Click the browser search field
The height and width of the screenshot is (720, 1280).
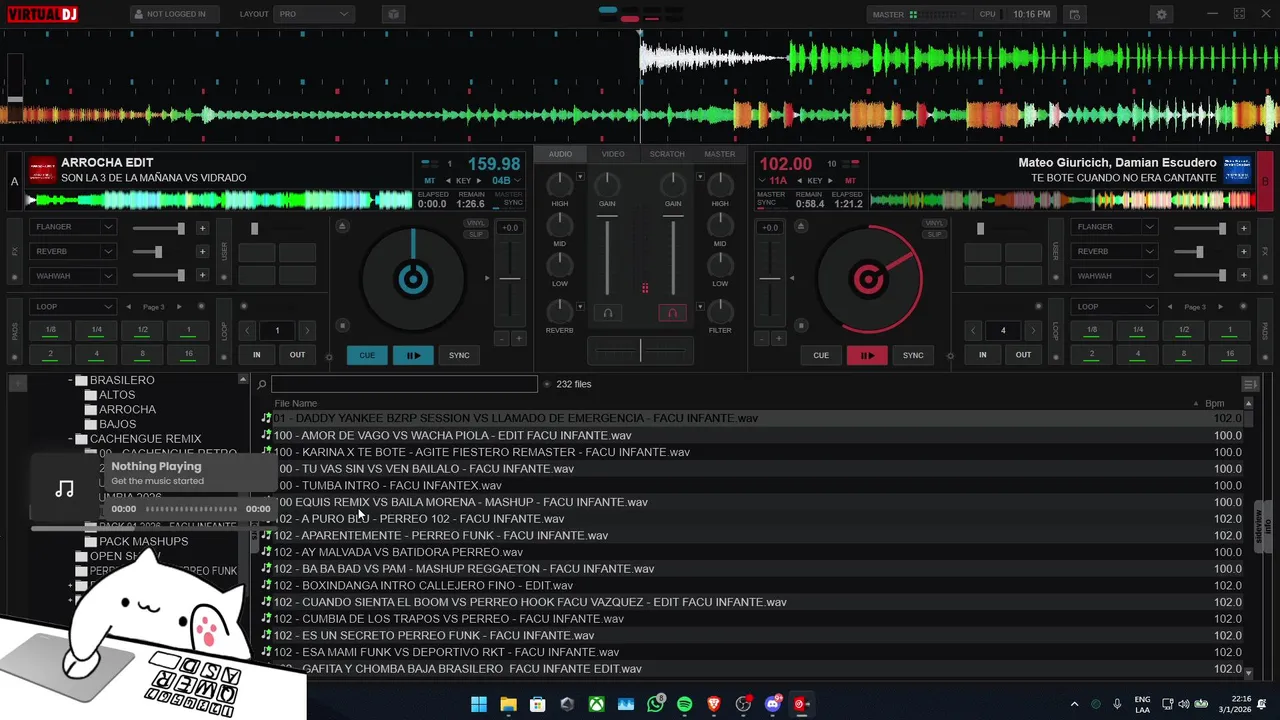point(404,384)
